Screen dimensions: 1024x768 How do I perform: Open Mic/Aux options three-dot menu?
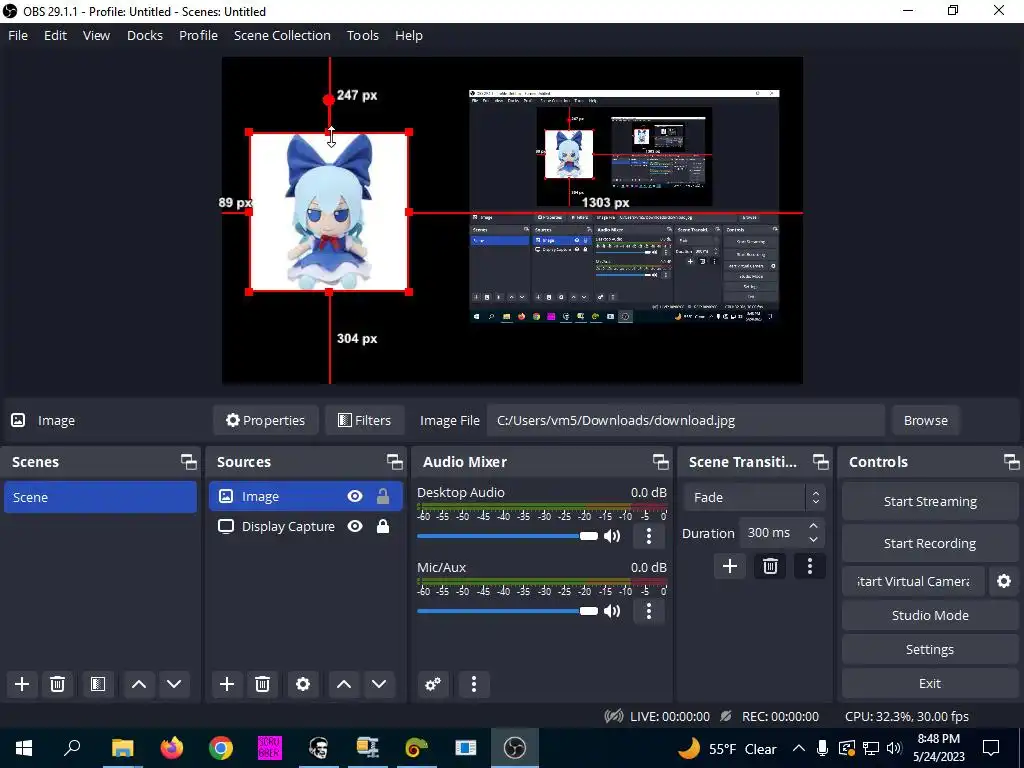point(648,611)
